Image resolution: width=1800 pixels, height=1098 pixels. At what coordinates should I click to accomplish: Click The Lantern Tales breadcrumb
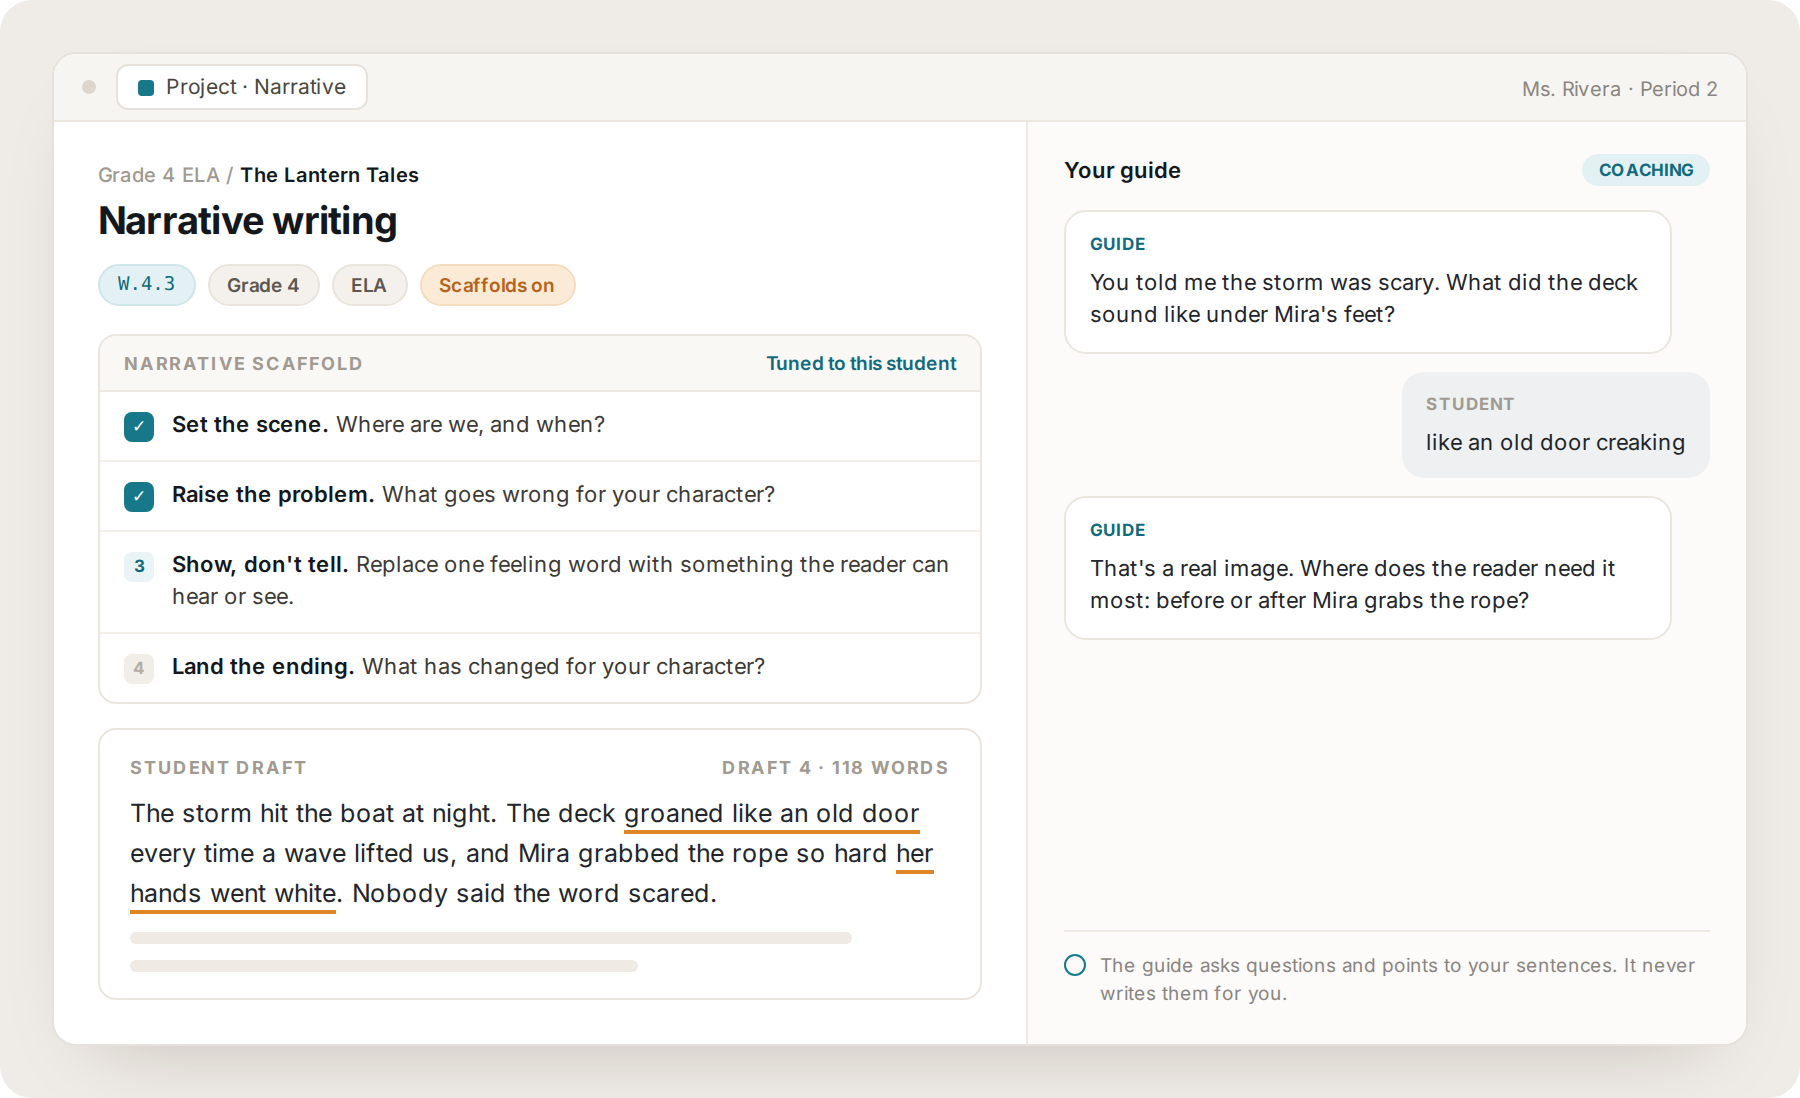coord(329,175)
